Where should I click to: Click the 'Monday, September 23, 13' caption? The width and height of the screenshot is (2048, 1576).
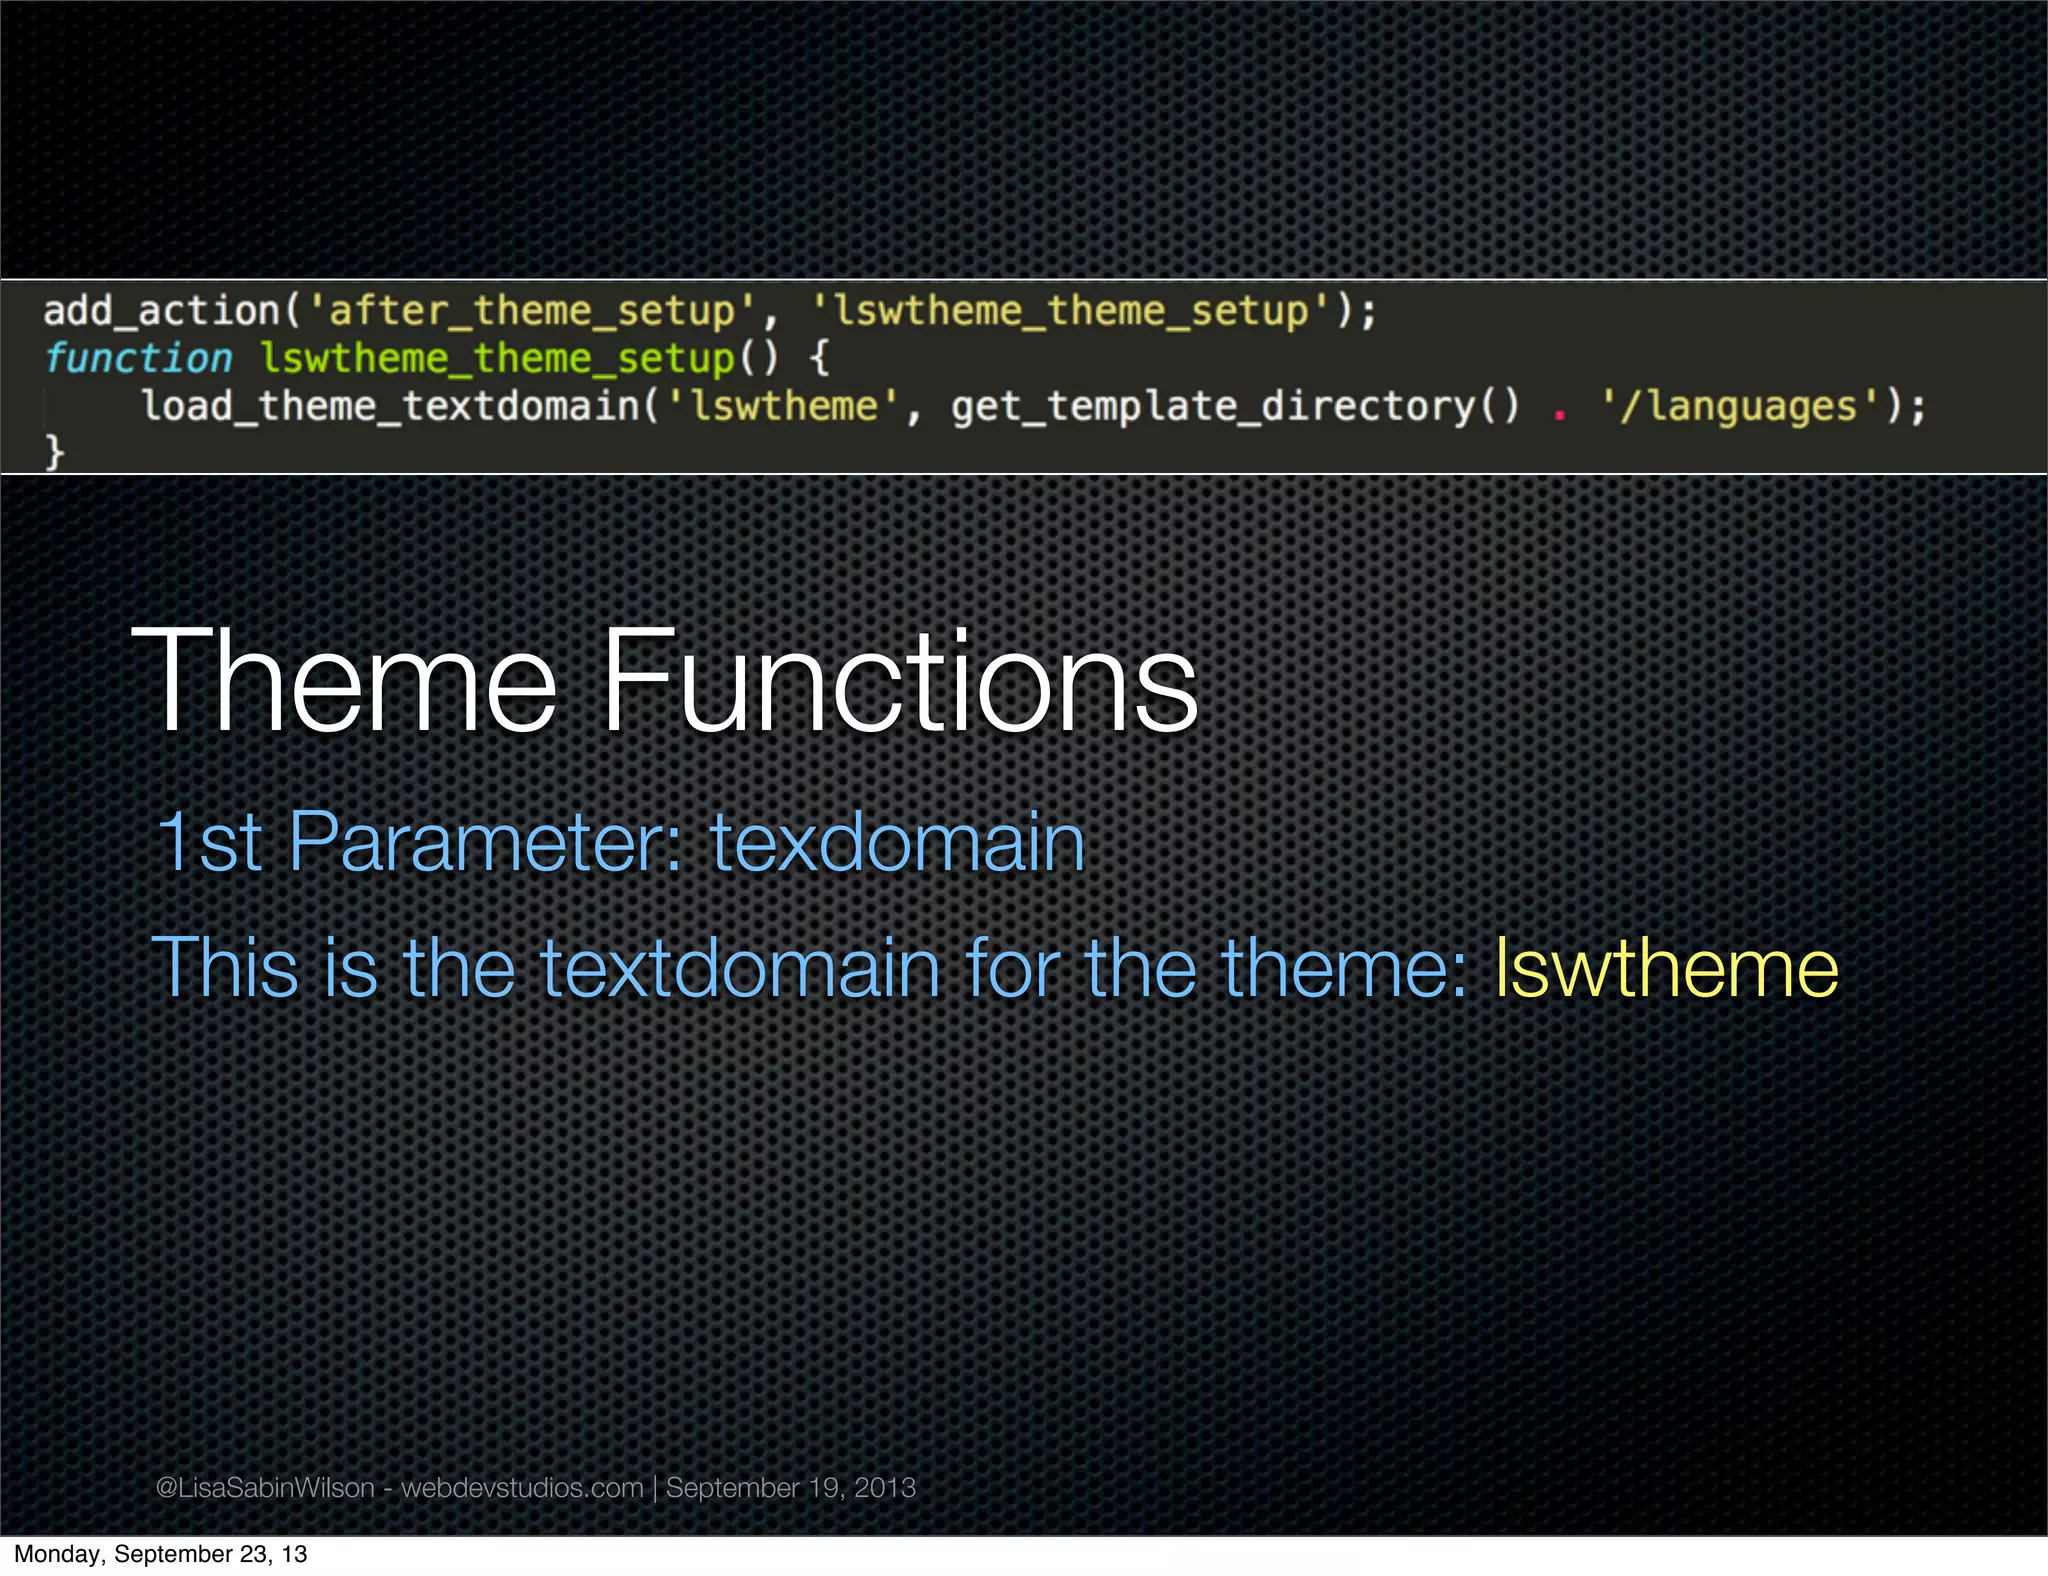point(161,1554)
